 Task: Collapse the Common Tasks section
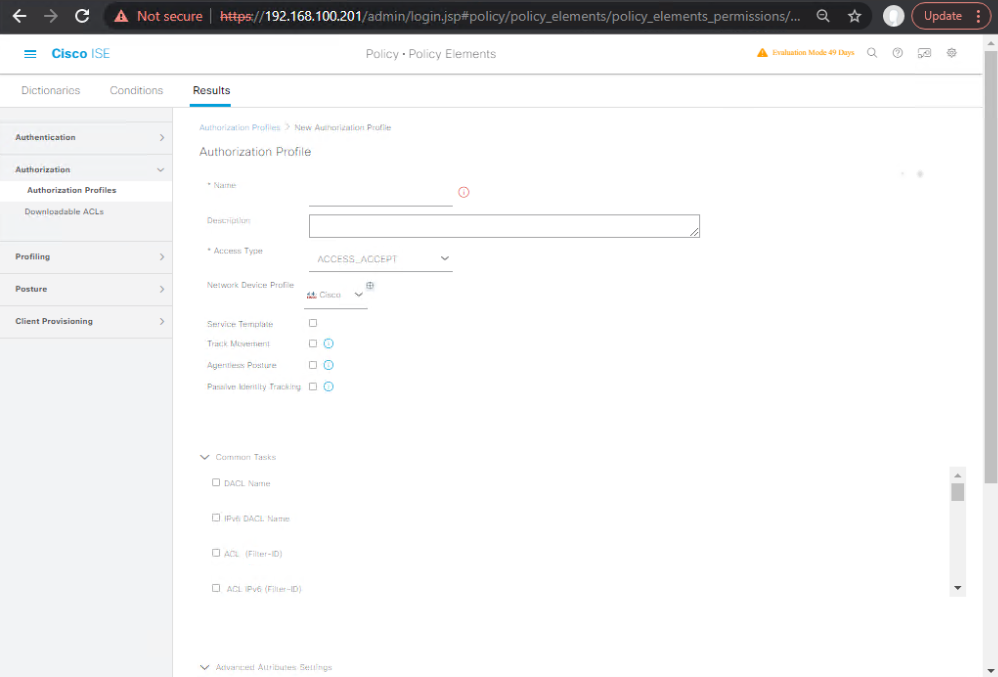[x=205, y=457]
